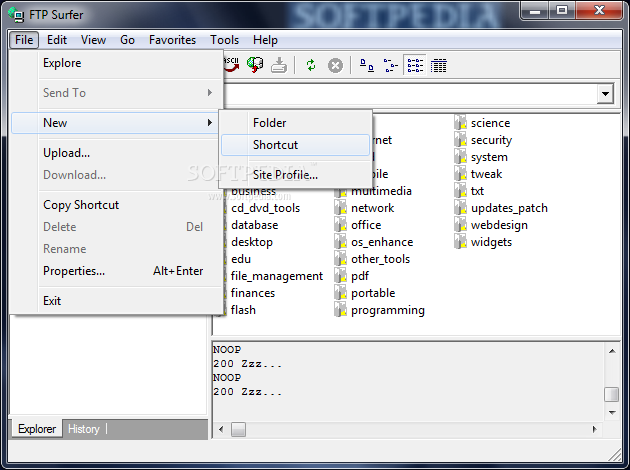Refresh the listing with the green arrows icon
The height and width of the screenshot is (470, 630).
click(311, 65)
